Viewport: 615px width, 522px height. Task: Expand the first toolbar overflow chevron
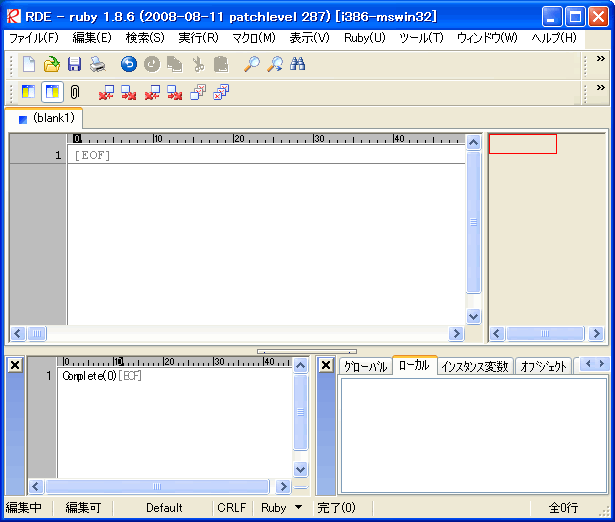(x=600, y=59)
